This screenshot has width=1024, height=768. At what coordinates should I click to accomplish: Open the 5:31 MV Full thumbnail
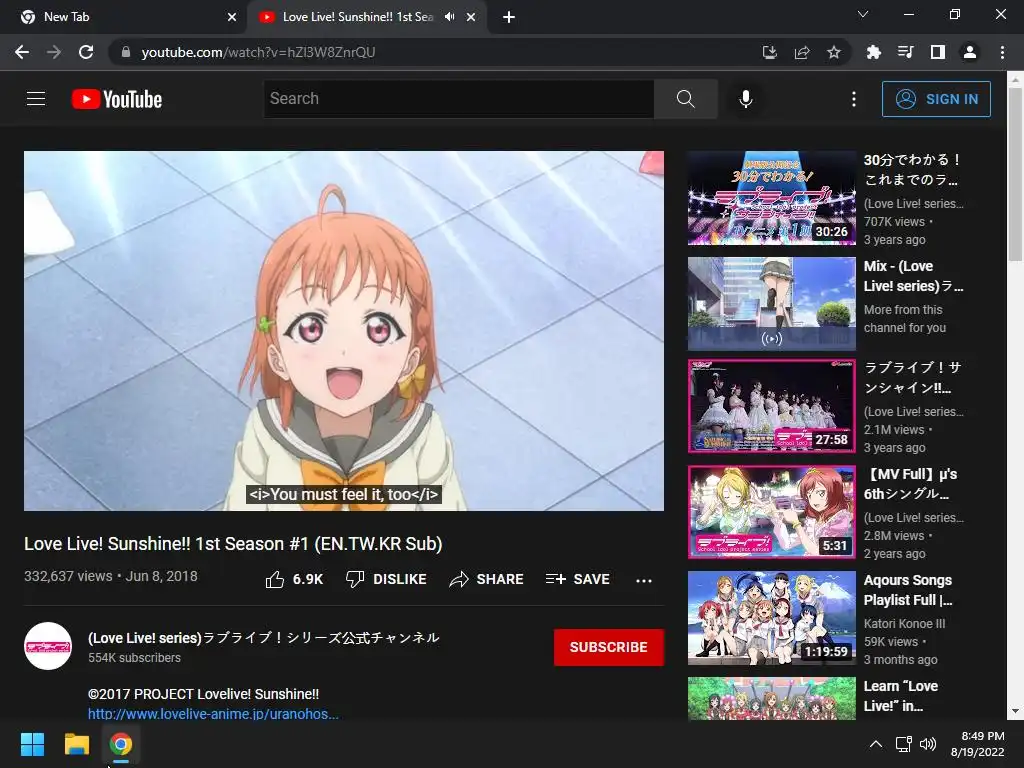[x=771, y=512]
